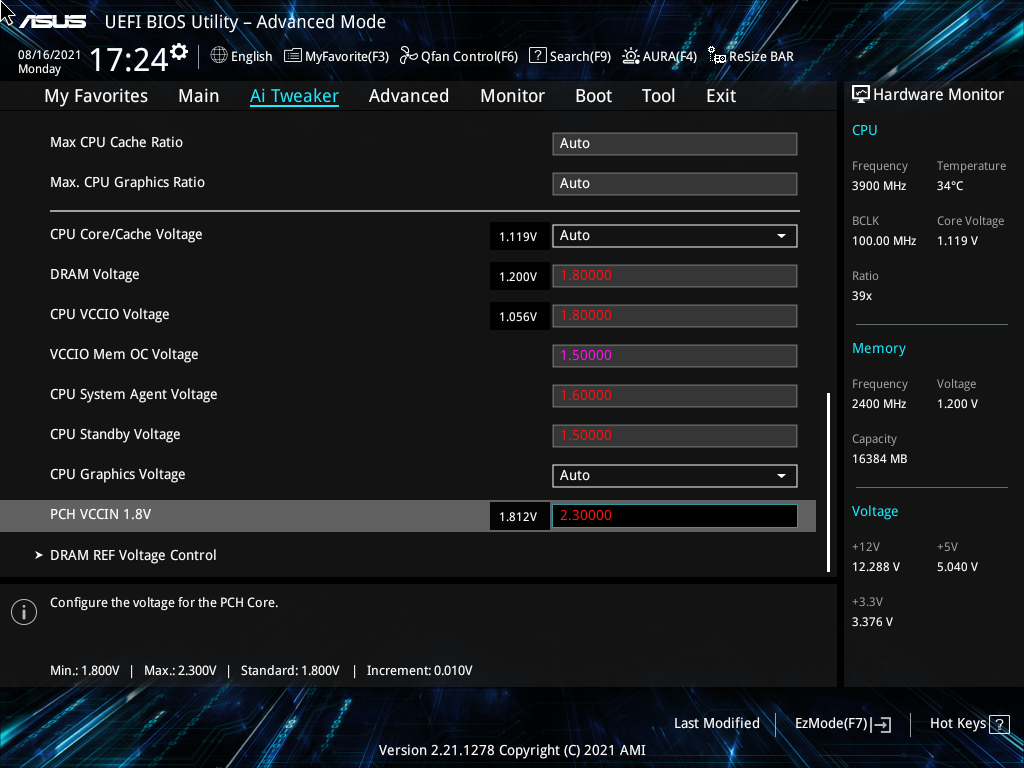
Task: Click the Max CPU Cache Ratio field
Action: tap(675, 144)
